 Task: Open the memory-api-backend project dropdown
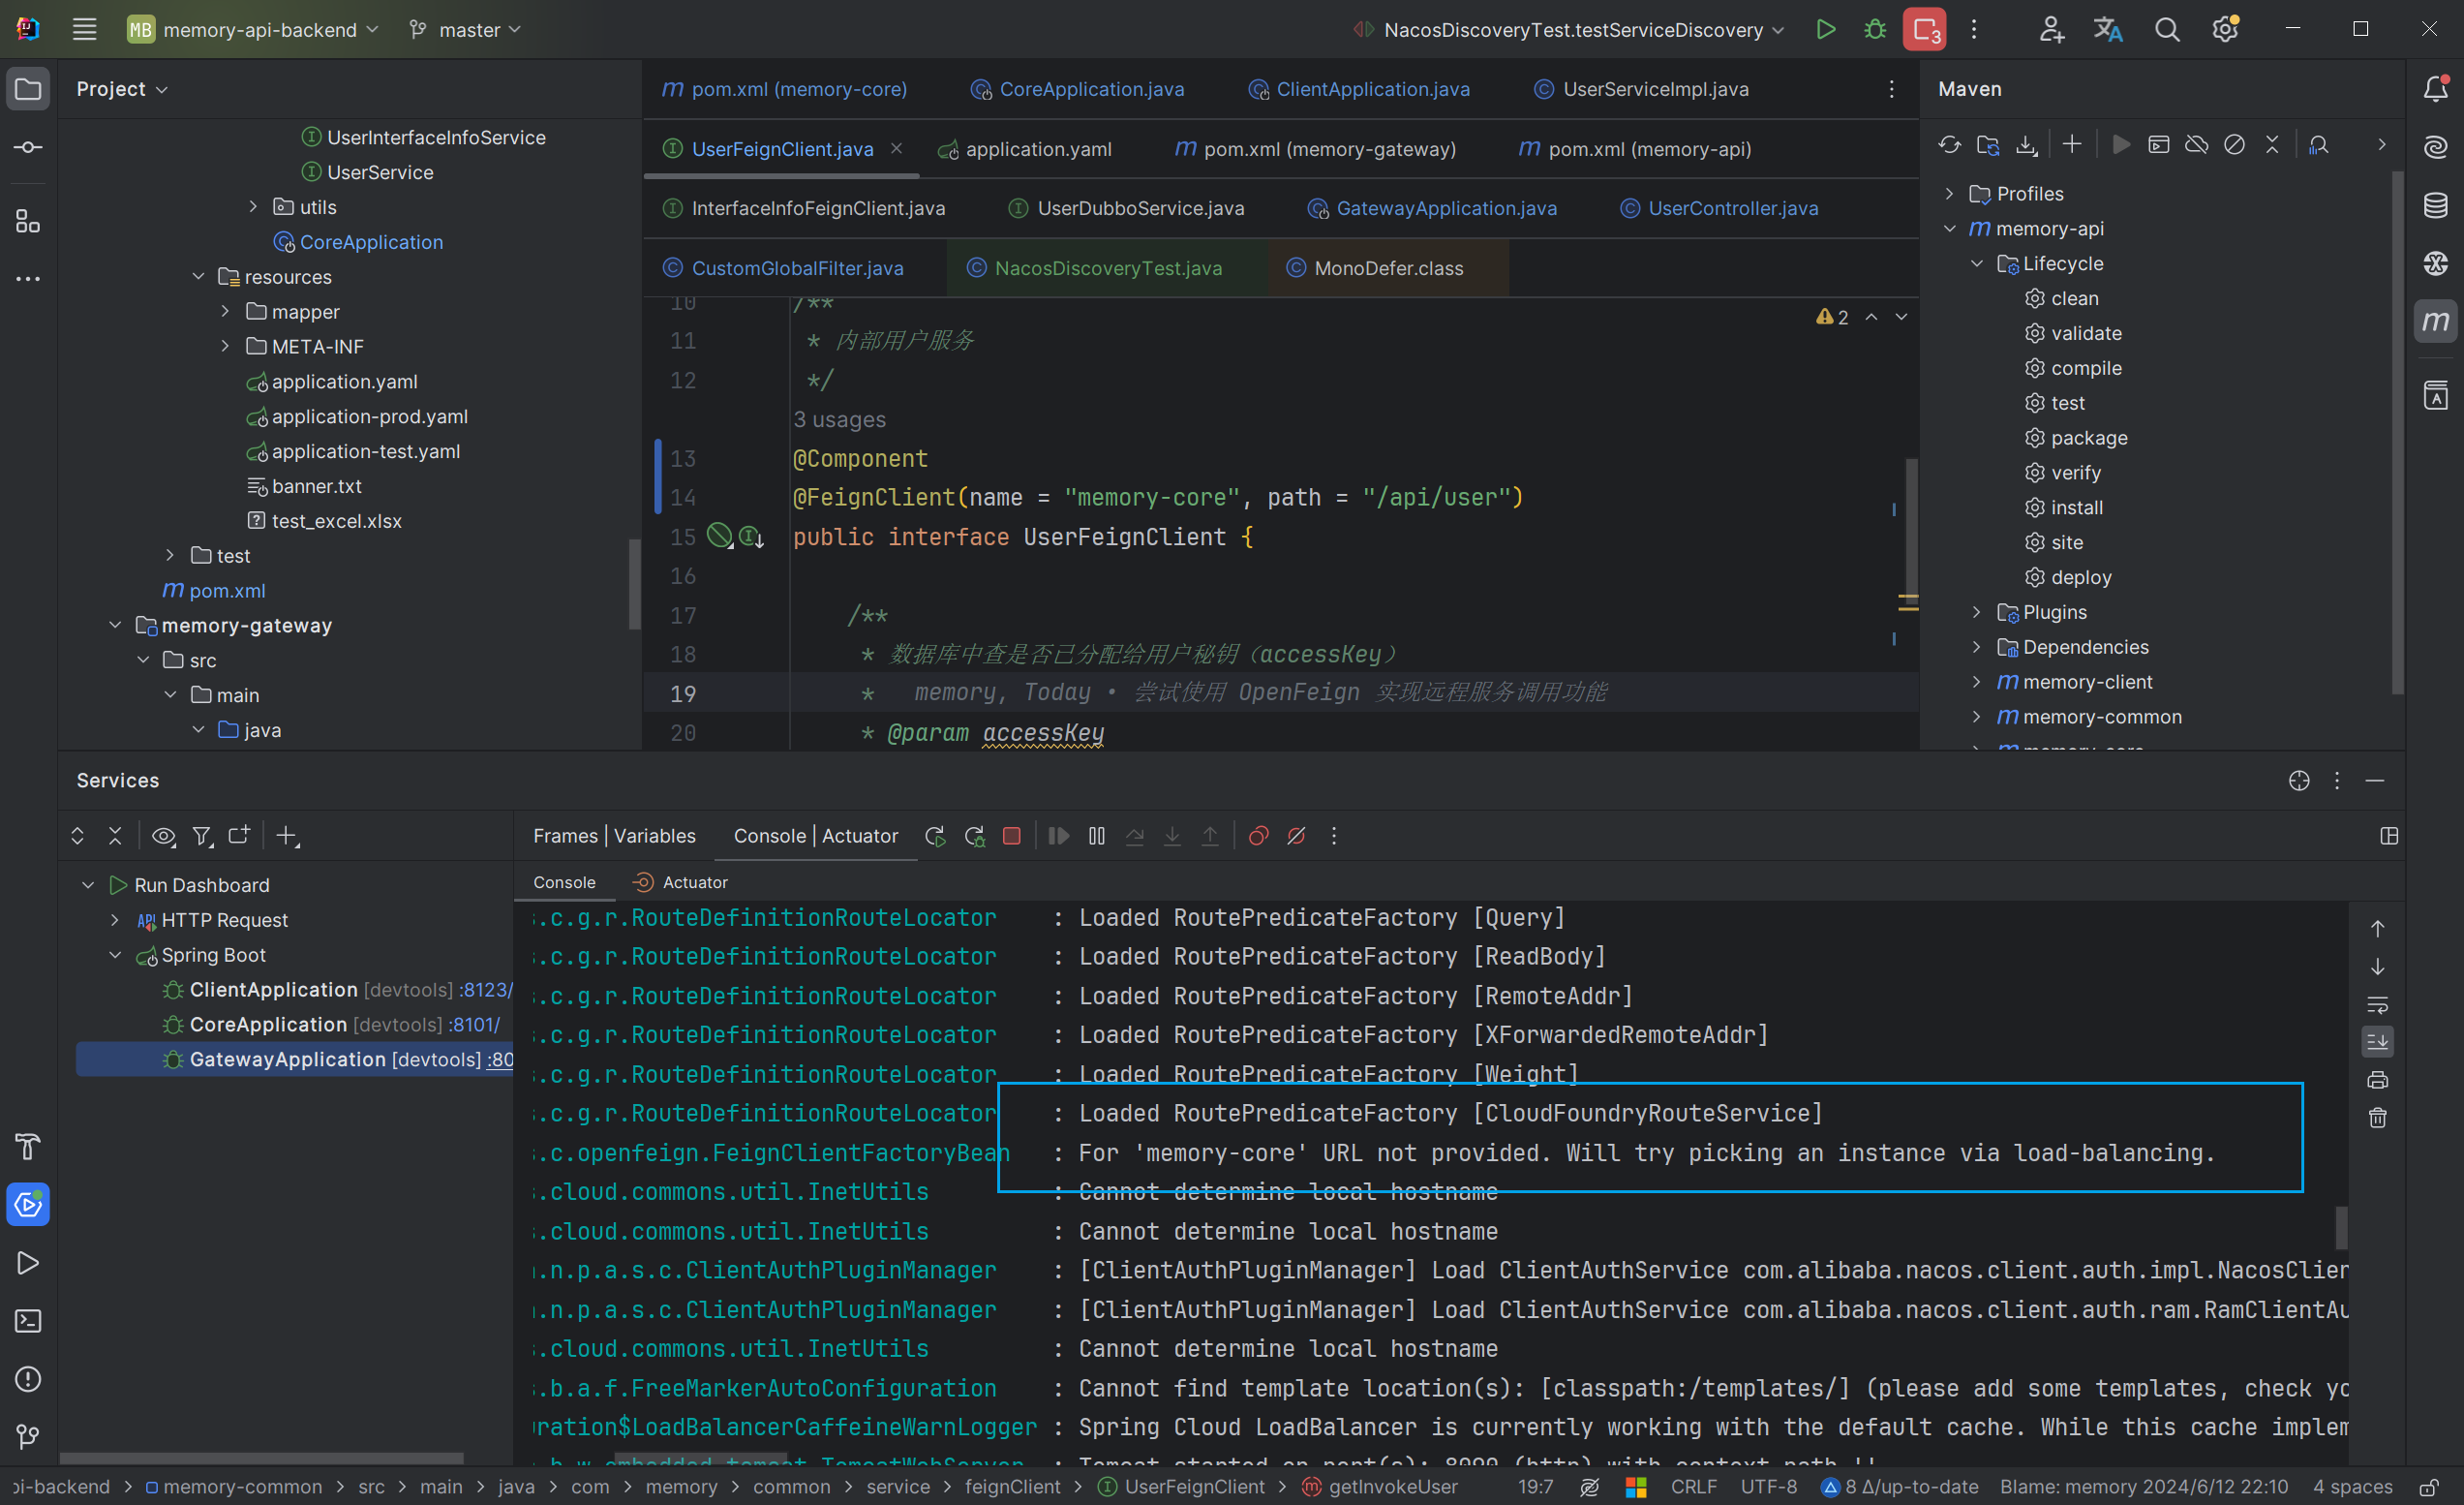(253, 29)
